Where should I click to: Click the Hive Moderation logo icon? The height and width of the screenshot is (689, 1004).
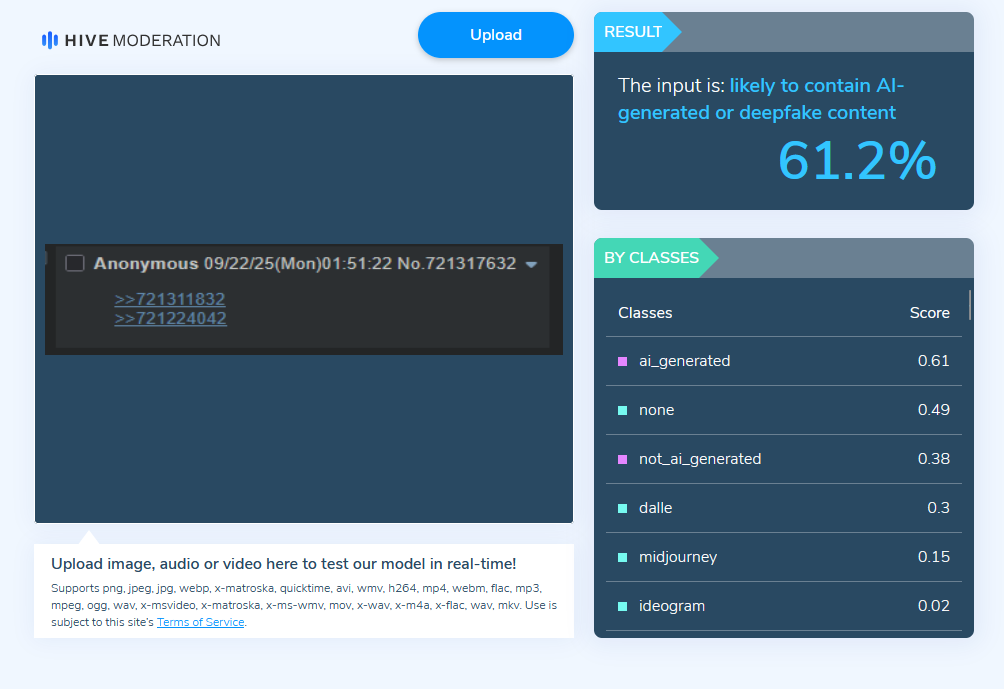[x=49, y=40]
